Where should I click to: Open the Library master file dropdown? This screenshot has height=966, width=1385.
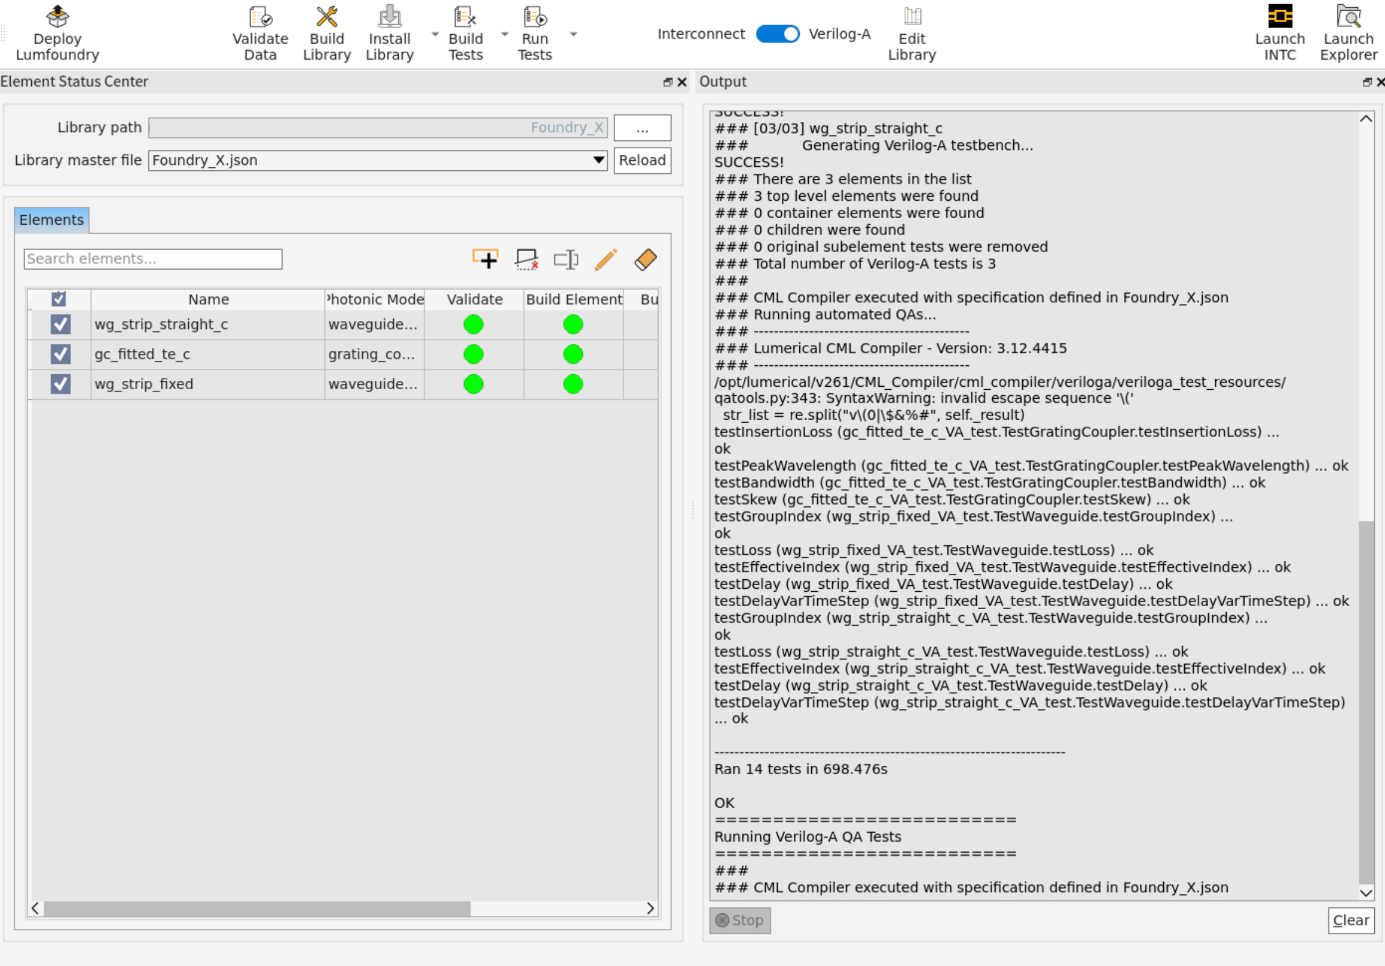coord(378,160)
